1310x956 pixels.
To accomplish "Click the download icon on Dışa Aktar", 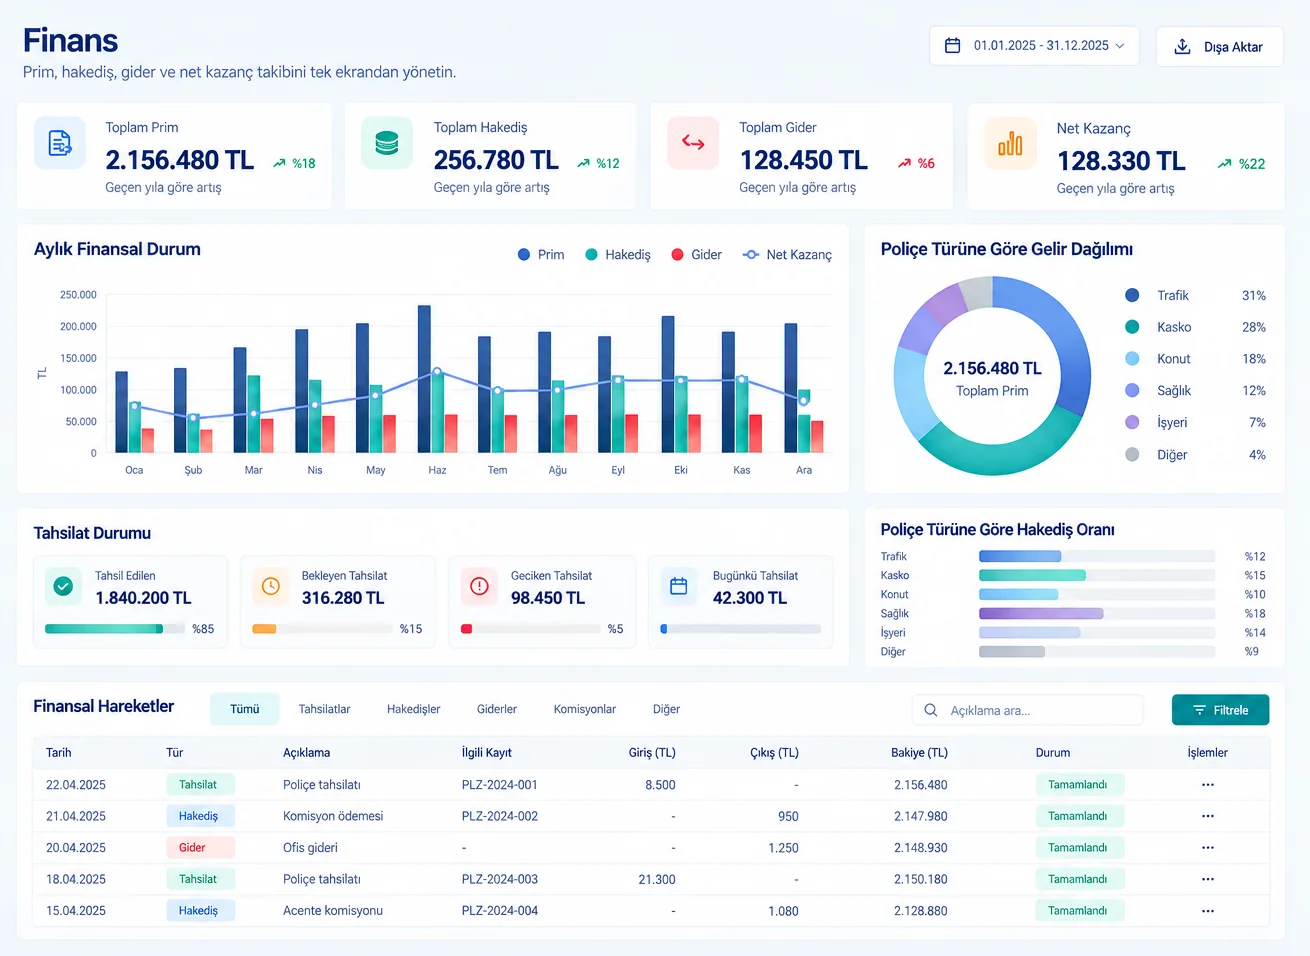I will pyautogui.click(x=1182, y=47).
